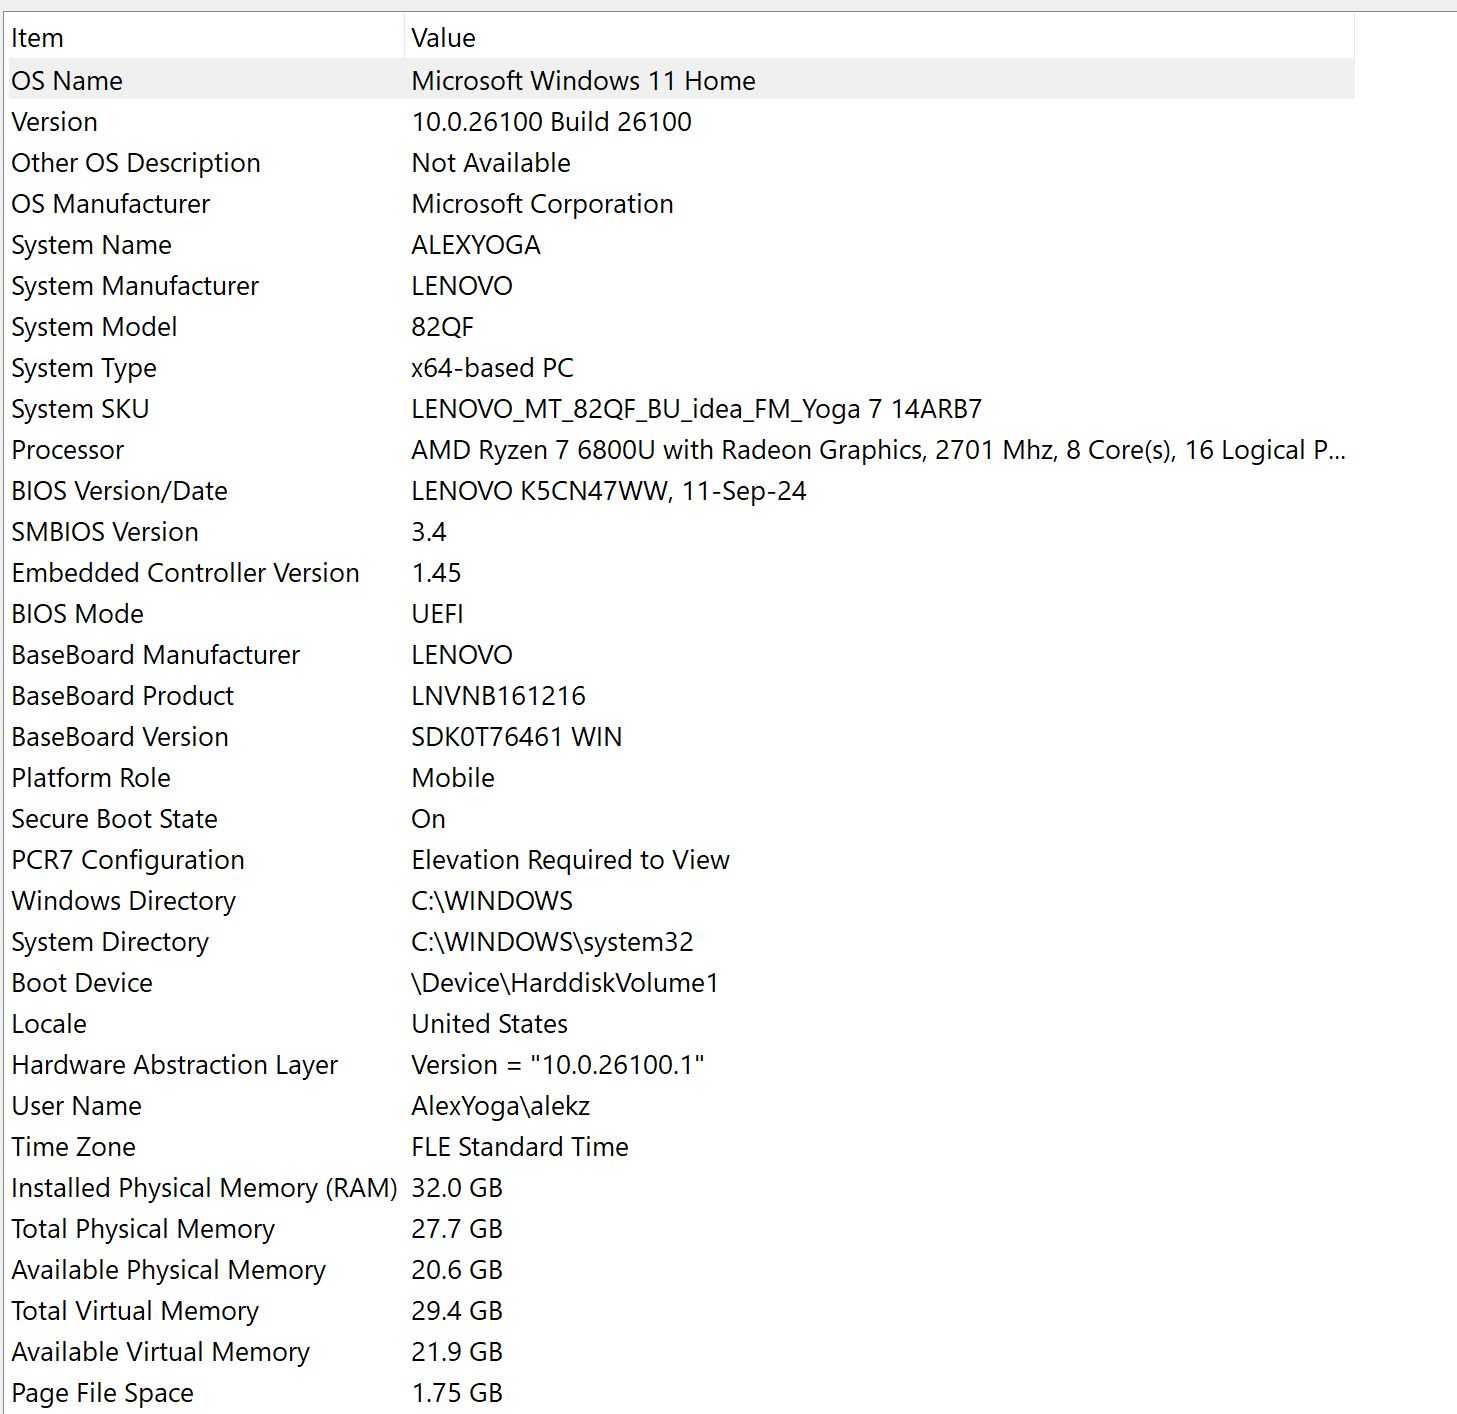The height and width of the screenshot is (1414, 1457).
Task: Click the 3.4 SMBIOS value
Action: tap(429, 531)
